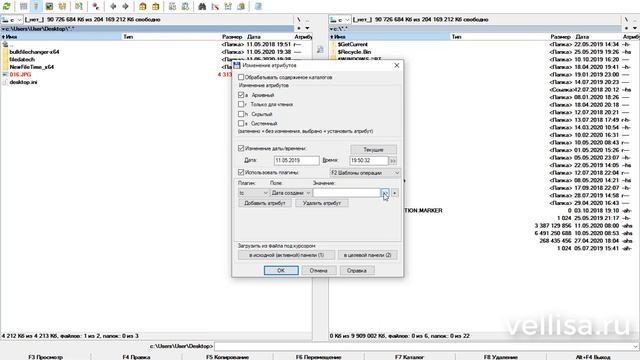Click F5 Копирование in function key bar
The width and height of the screenshot is (640, 360).
pos(227,357)
